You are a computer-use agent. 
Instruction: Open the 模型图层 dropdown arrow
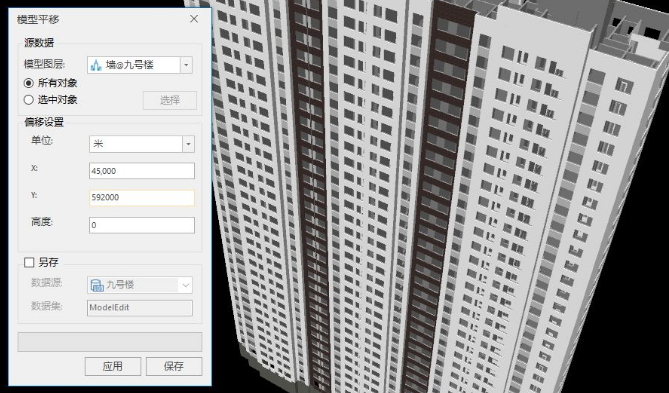pos(186,65)
